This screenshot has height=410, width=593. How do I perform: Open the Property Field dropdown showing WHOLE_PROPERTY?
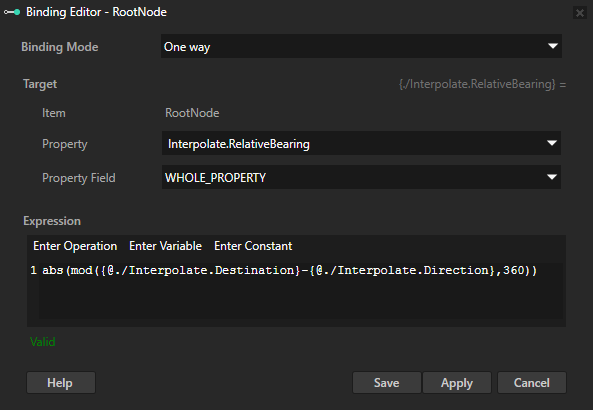(x=361, y=177)
